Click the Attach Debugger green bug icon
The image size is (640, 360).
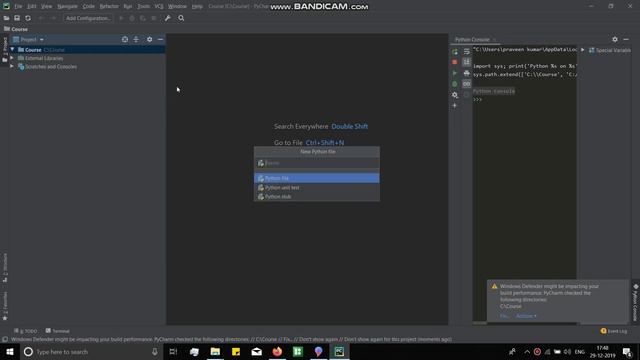coord(455,84)
